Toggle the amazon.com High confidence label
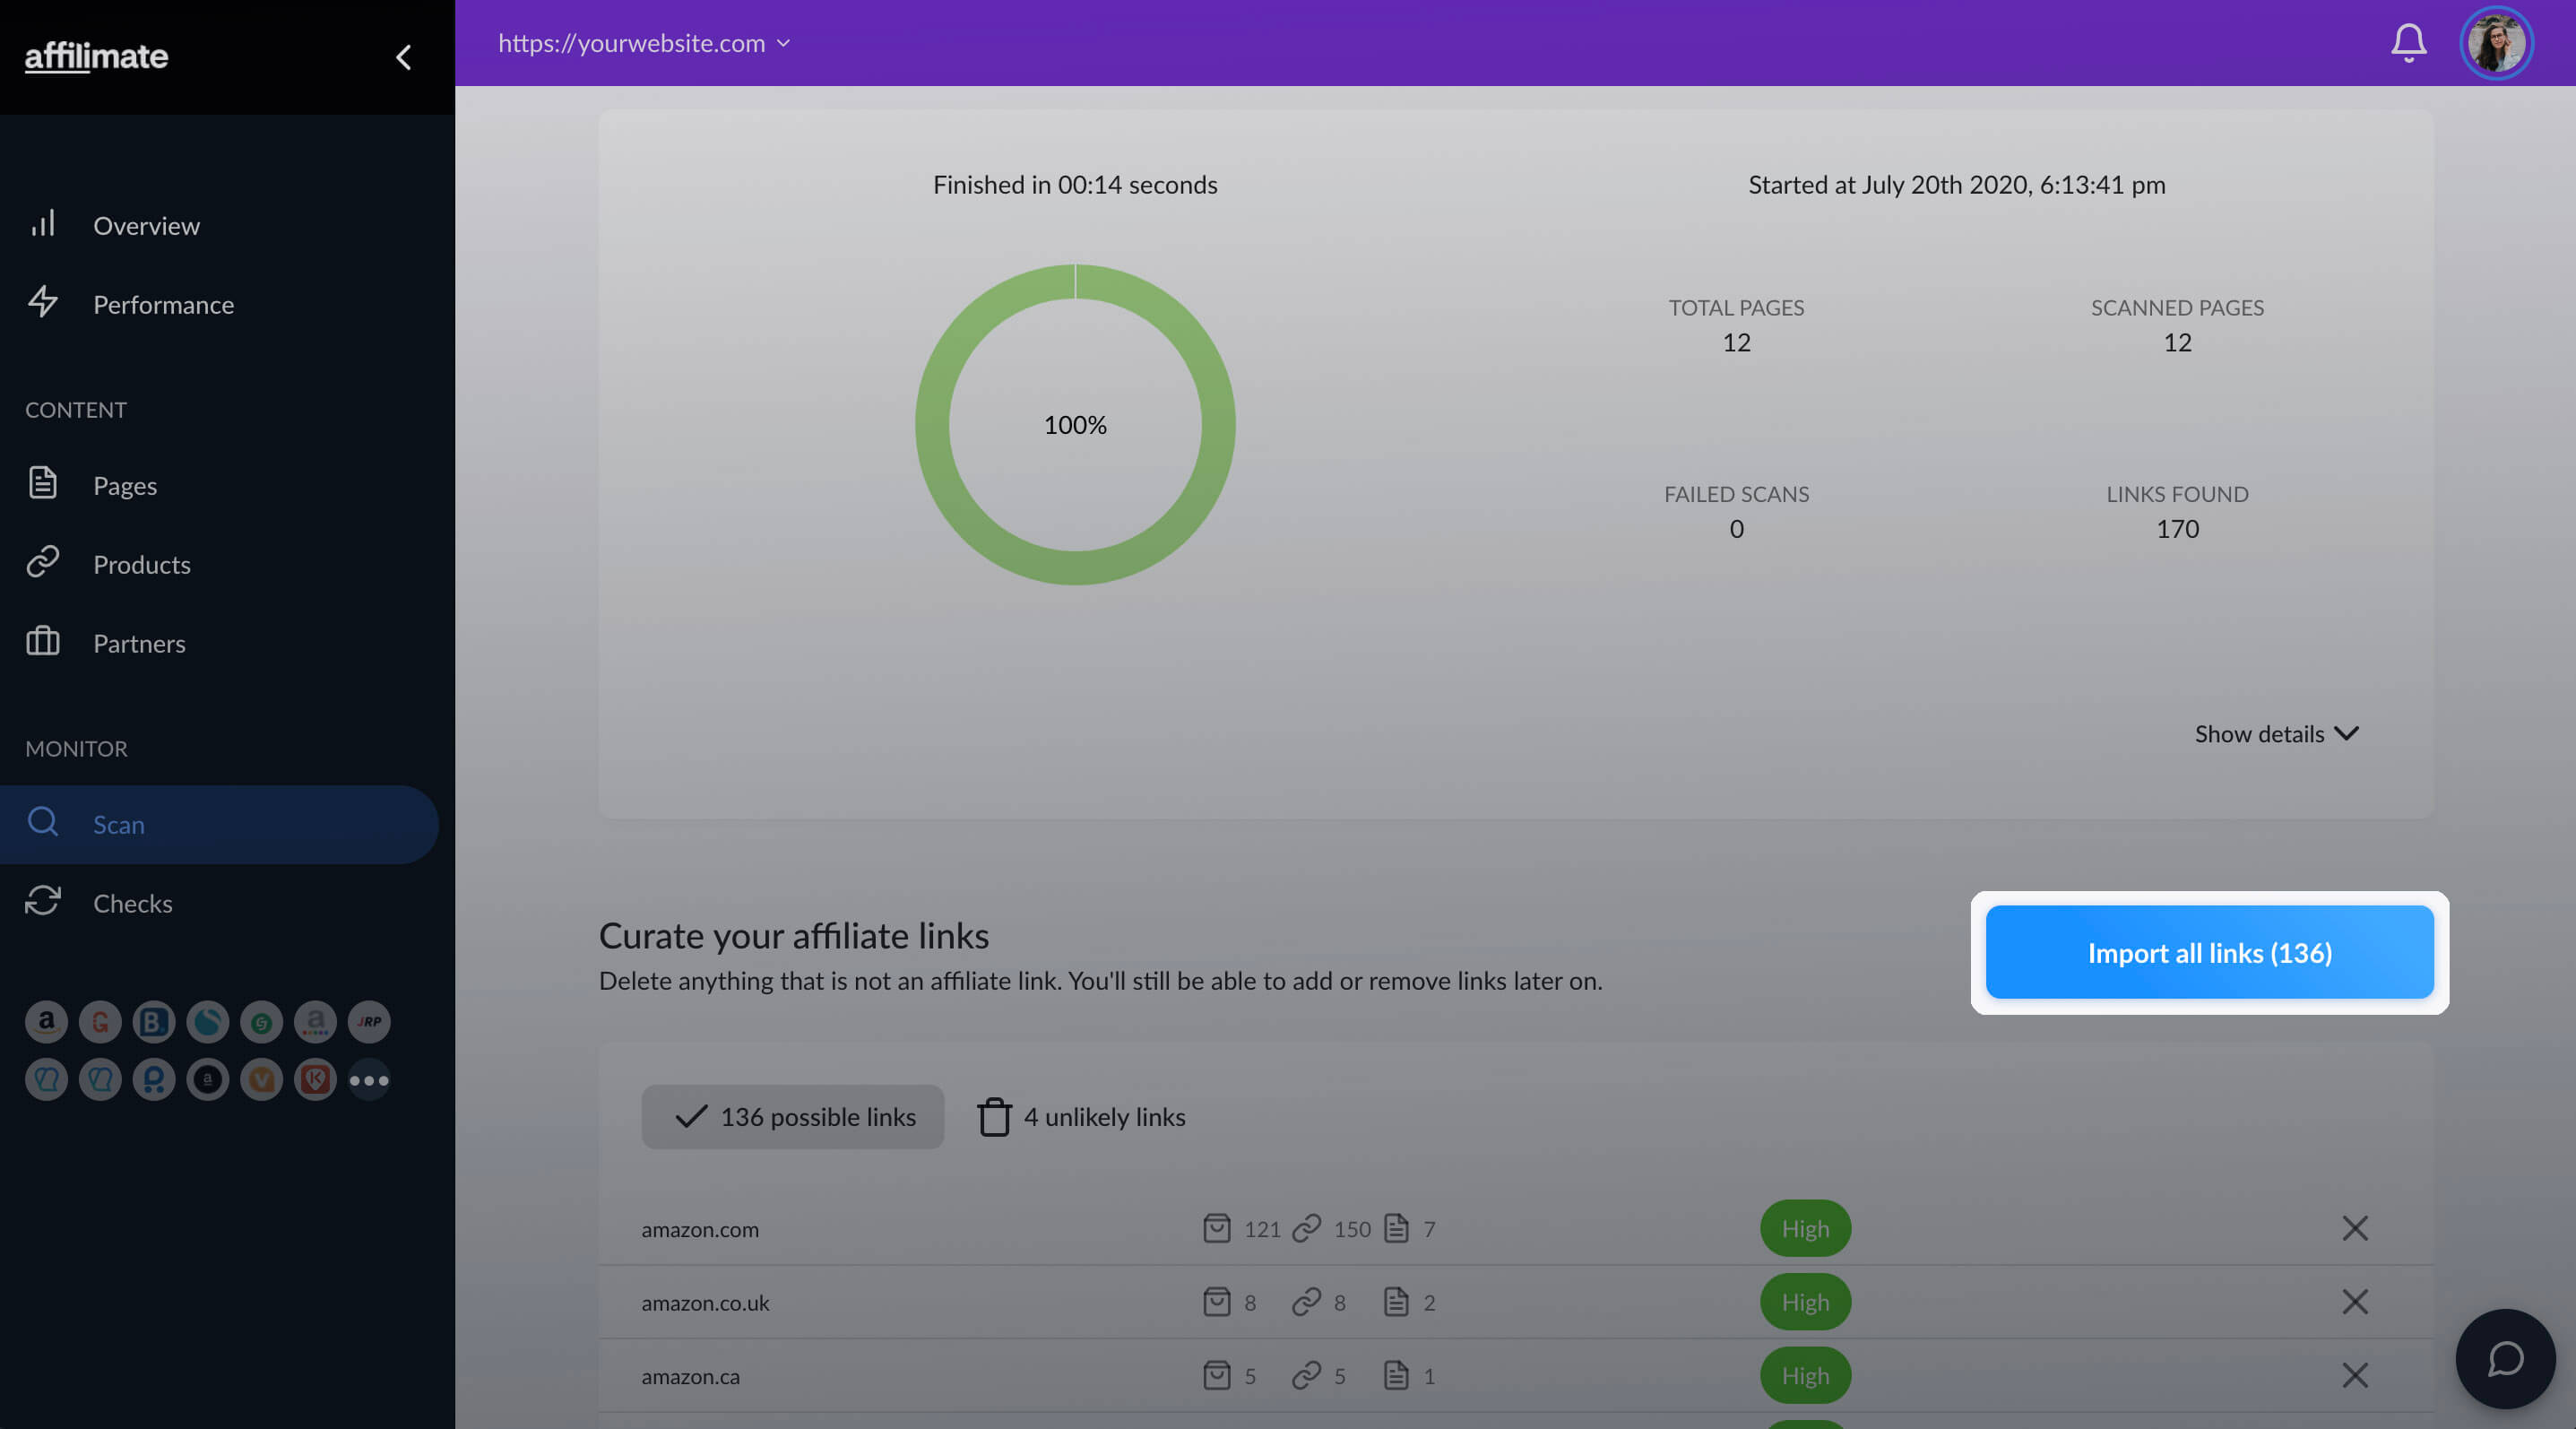 (1803, 1226)
